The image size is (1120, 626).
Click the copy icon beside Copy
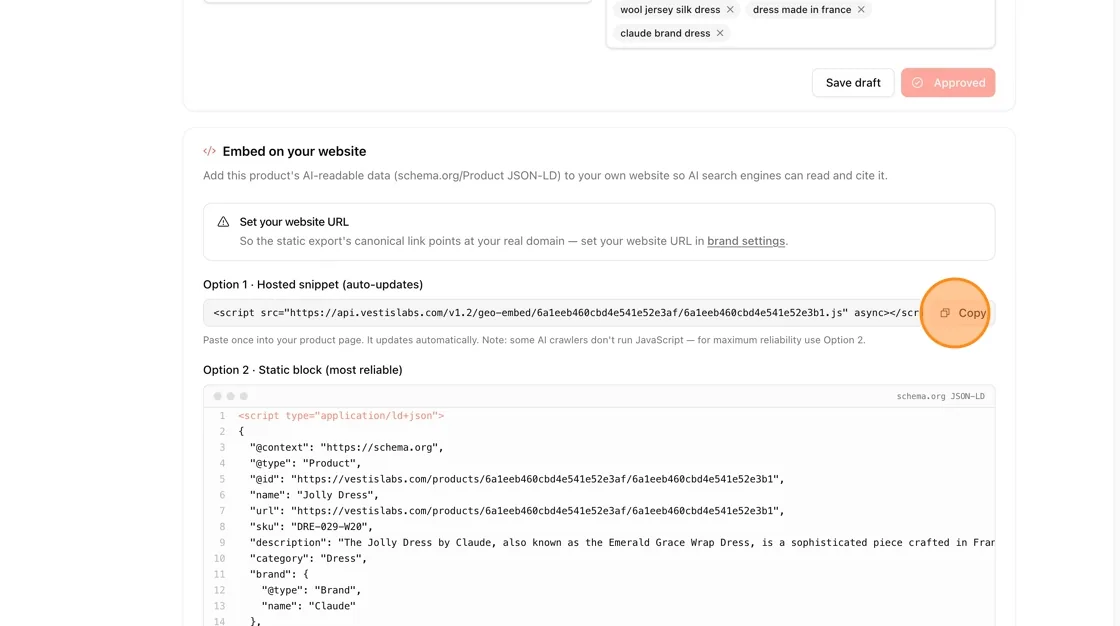[945, 313]
